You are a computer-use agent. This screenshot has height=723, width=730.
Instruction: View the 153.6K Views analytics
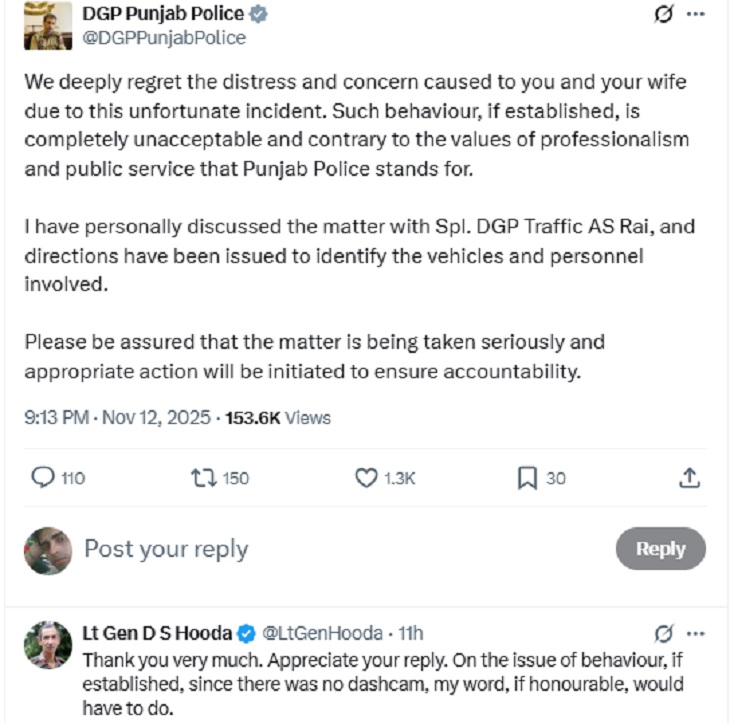[278, 418]
